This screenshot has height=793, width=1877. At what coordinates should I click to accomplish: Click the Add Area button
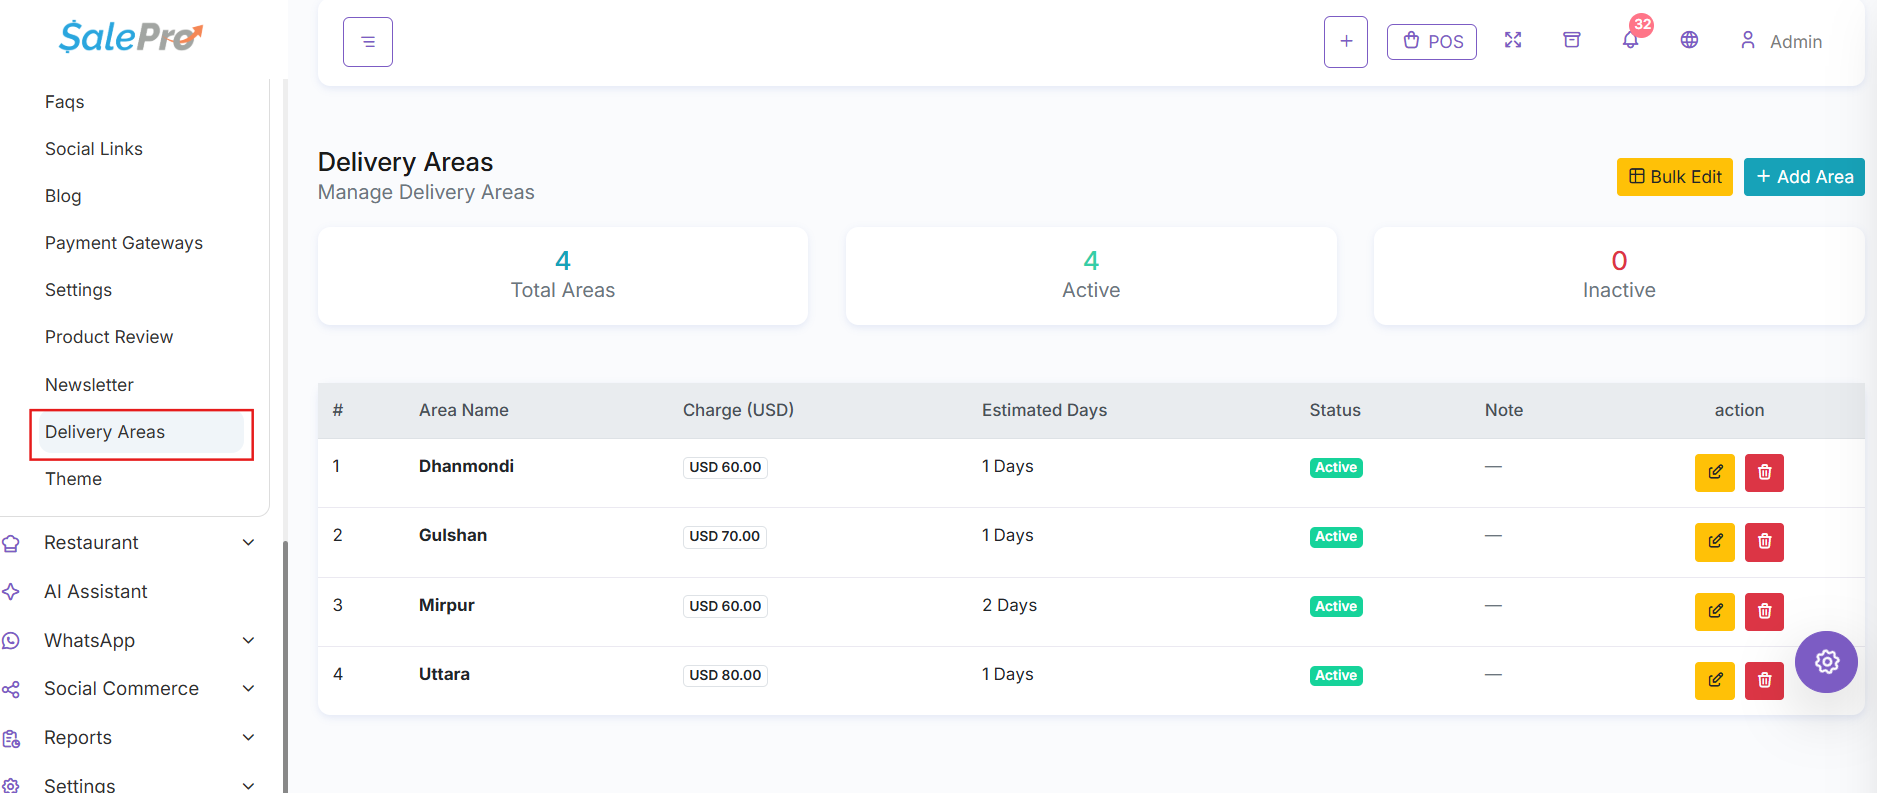click(x=1804, y=177)
